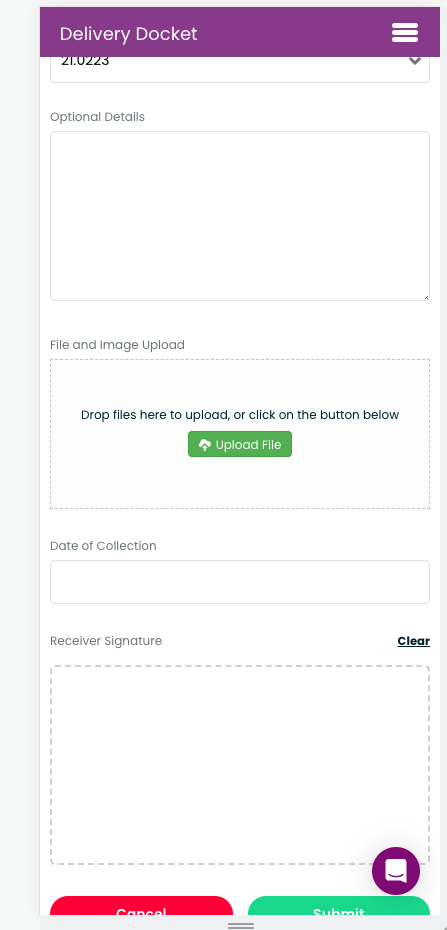Viewport: 447px width, 930px height.
Task: Click the drop files here upload zone
Action: click(x=240, y=434)
